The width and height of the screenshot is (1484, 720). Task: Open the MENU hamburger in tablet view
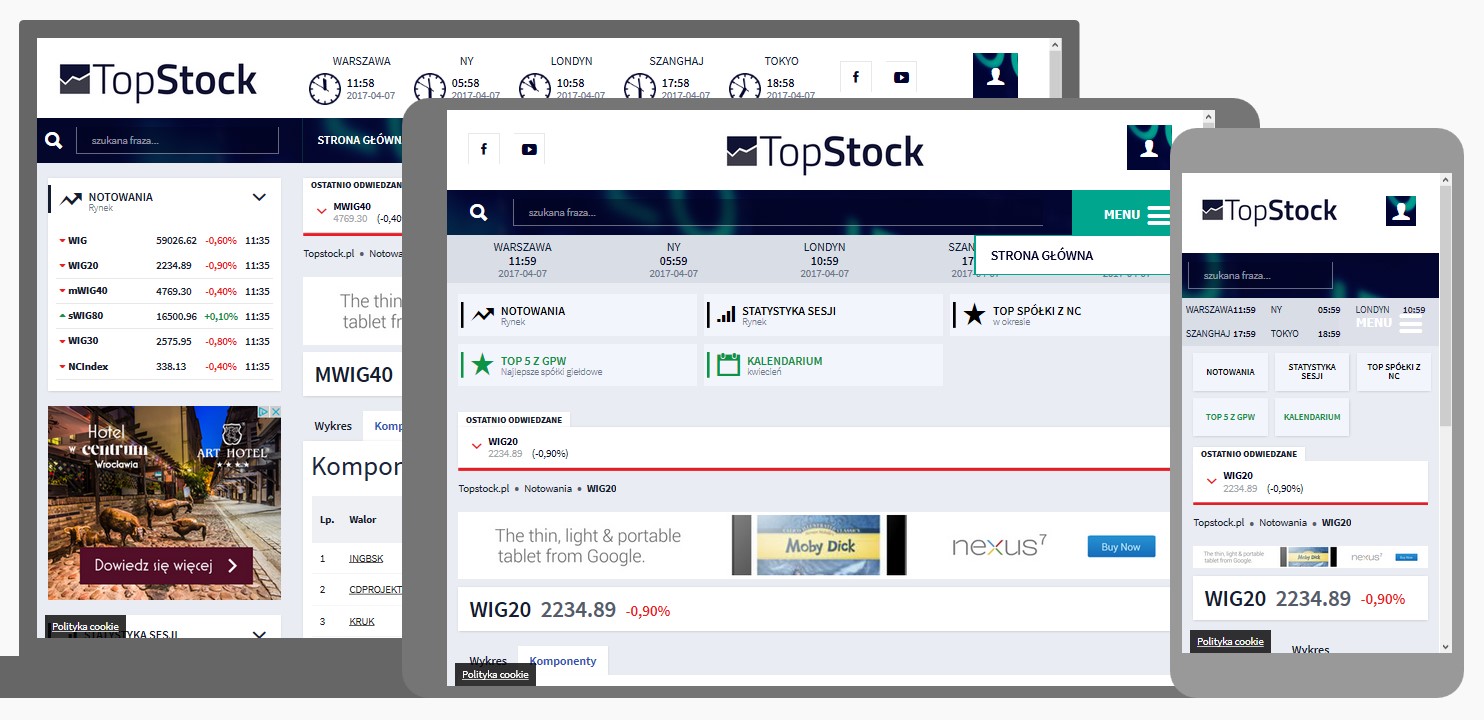(x=1157, y=214)
